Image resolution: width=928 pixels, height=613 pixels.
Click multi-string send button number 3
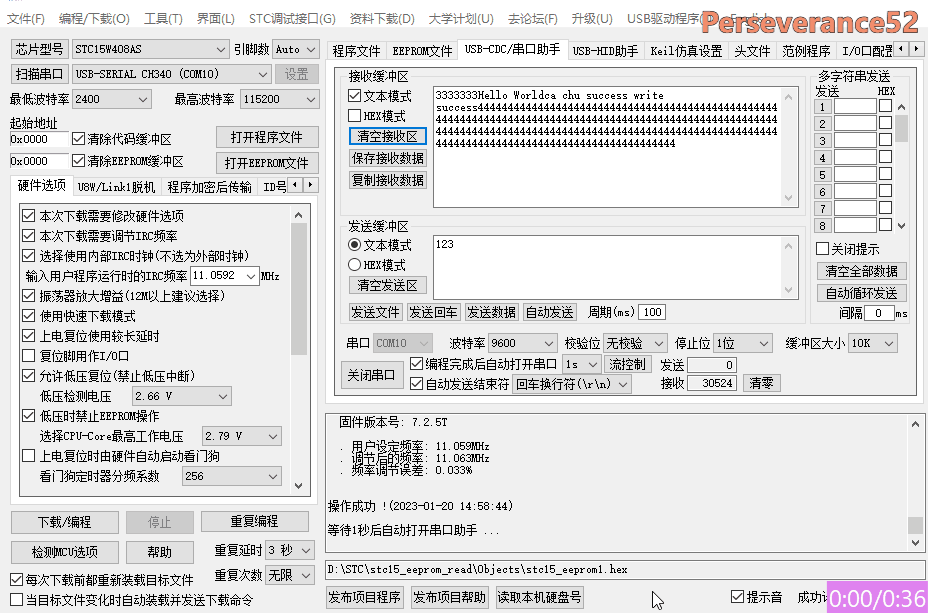point(822,141)
